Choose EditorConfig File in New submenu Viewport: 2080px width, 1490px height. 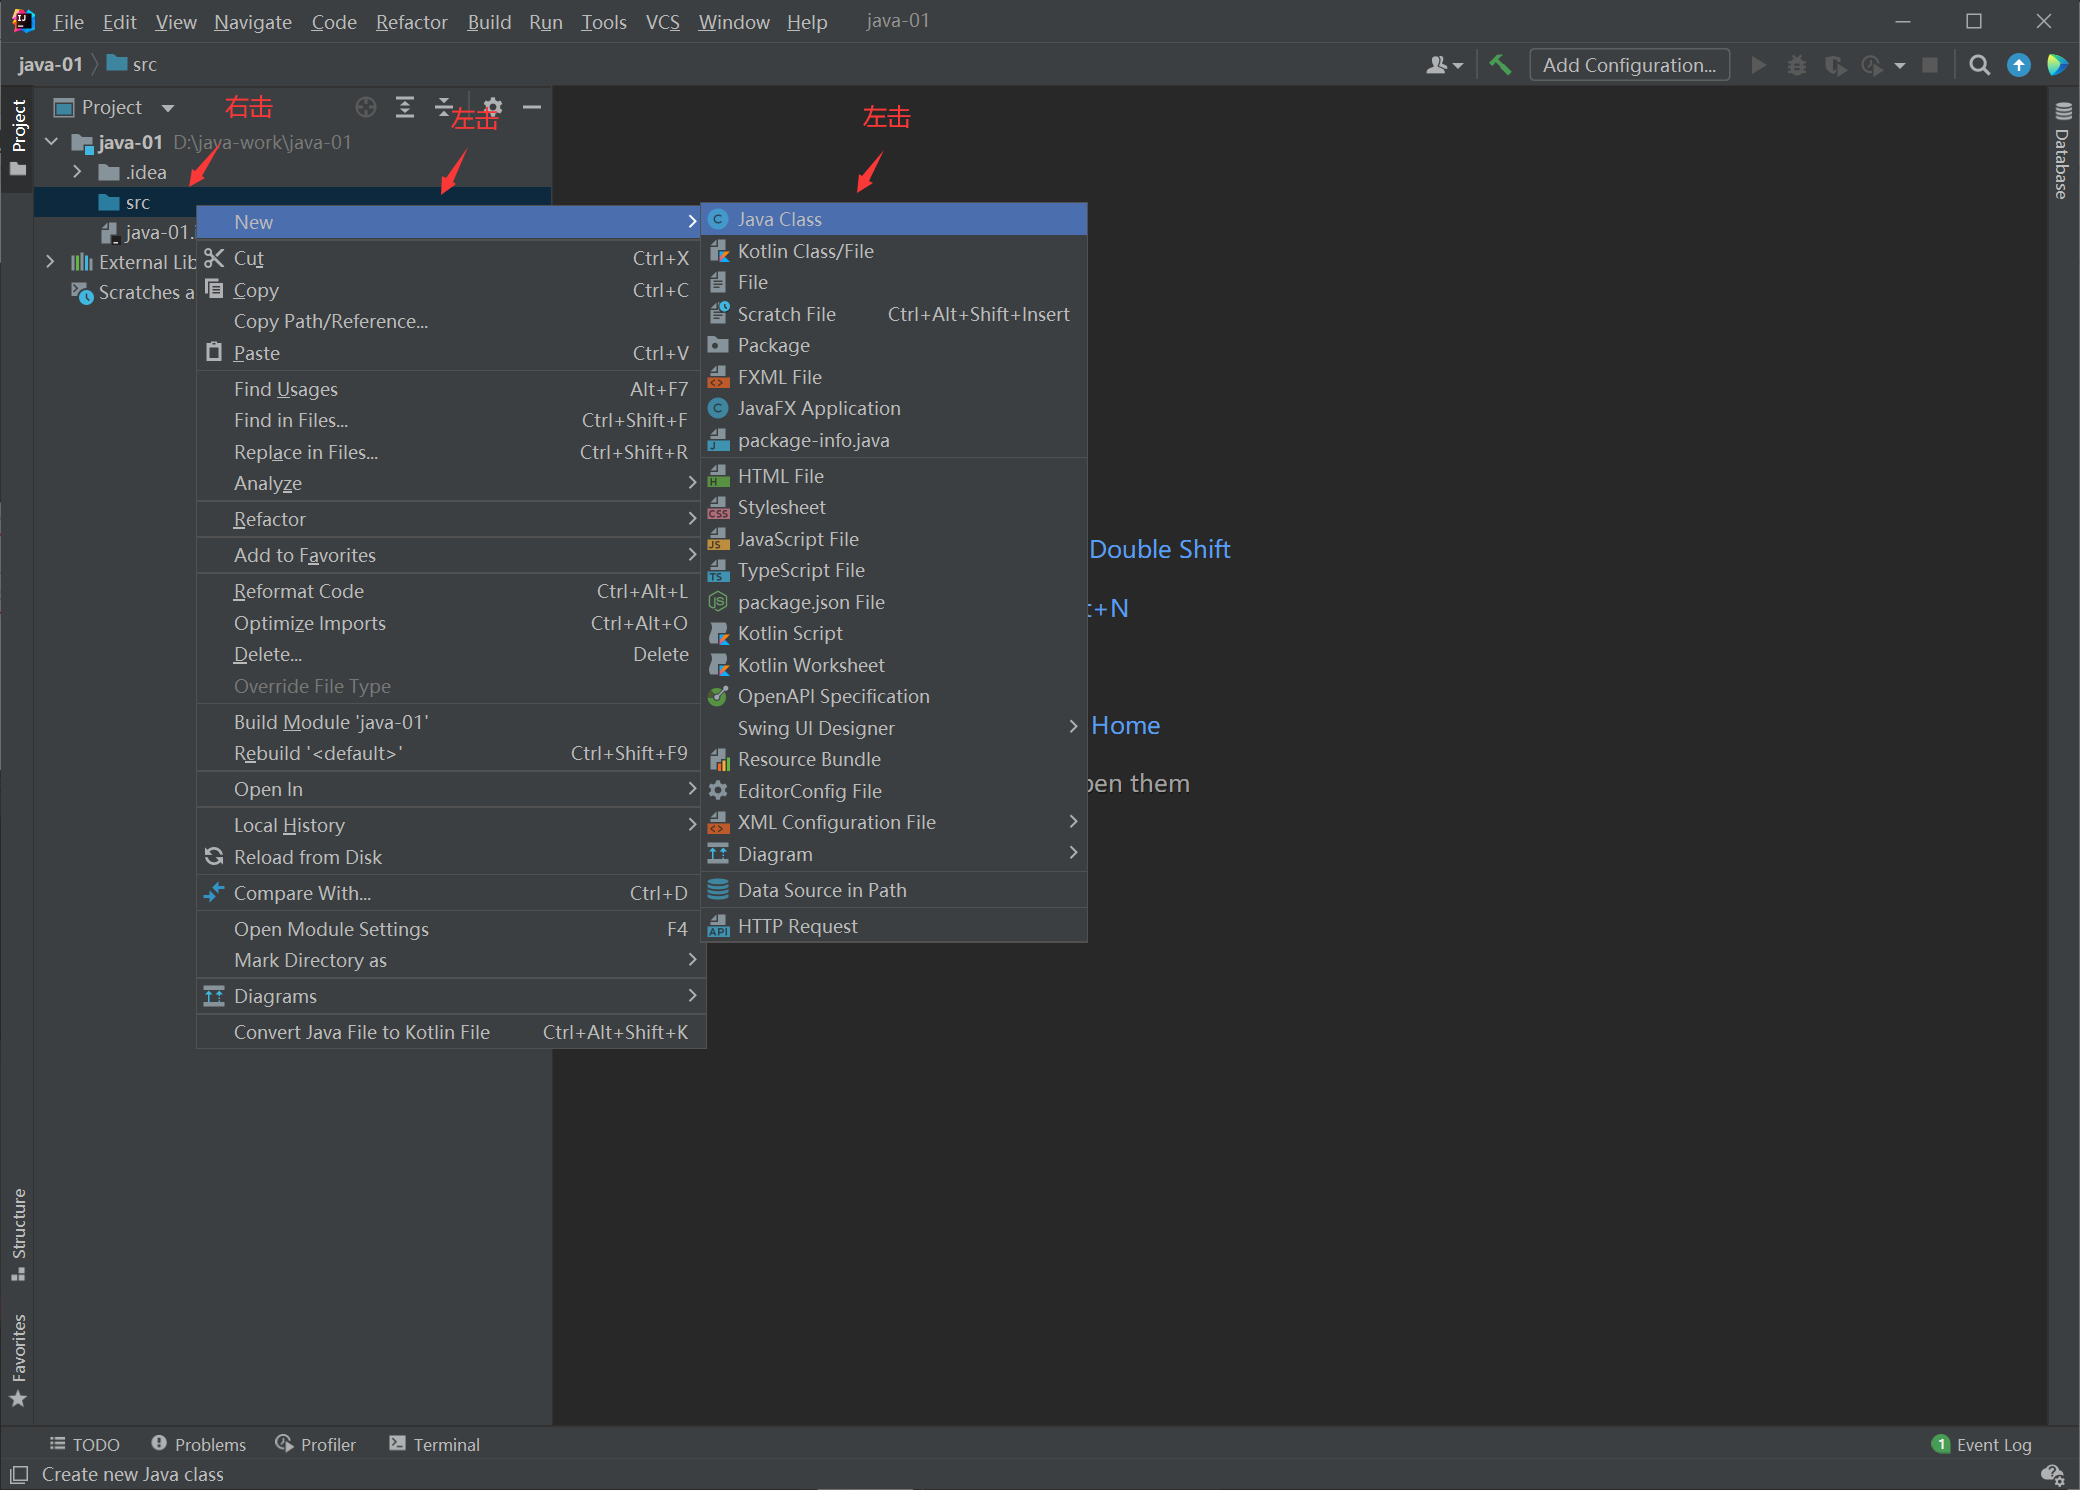[x=893, y=791]
